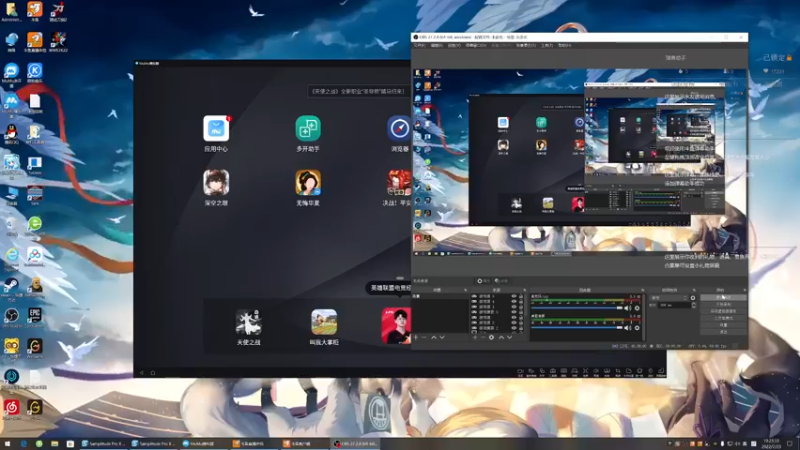Toggle lock of second source row
Image resolution: width=800 pixels, height=450 pixels.
coord(521,302)
